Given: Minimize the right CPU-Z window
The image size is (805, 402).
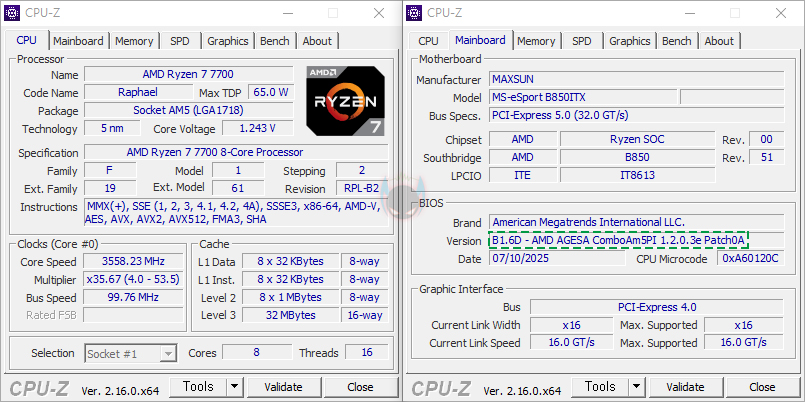Looking at the screenshot, I should point(691,13).
